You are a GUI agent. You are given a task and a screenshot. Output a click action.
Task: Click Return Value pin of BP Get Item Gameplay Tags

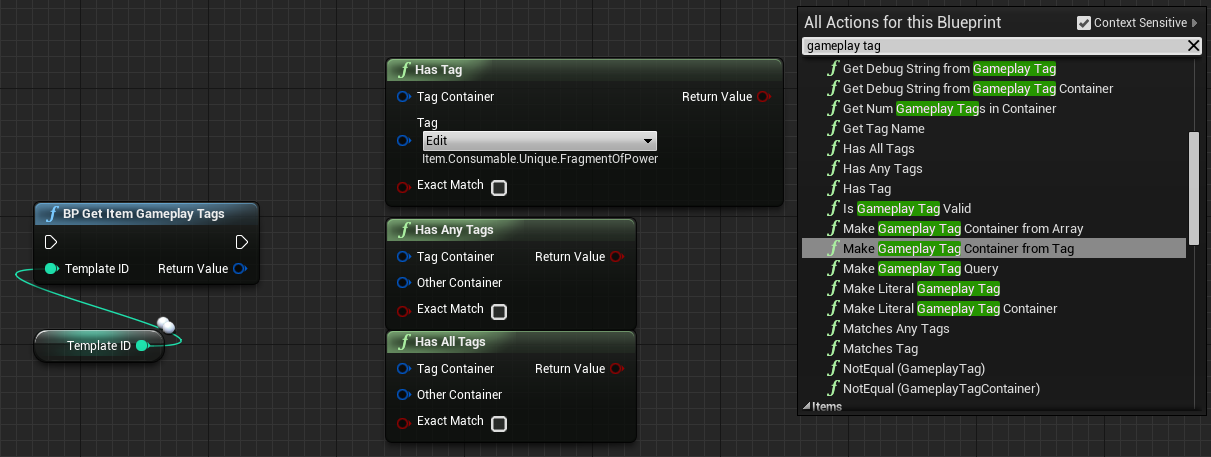[240, 269]
